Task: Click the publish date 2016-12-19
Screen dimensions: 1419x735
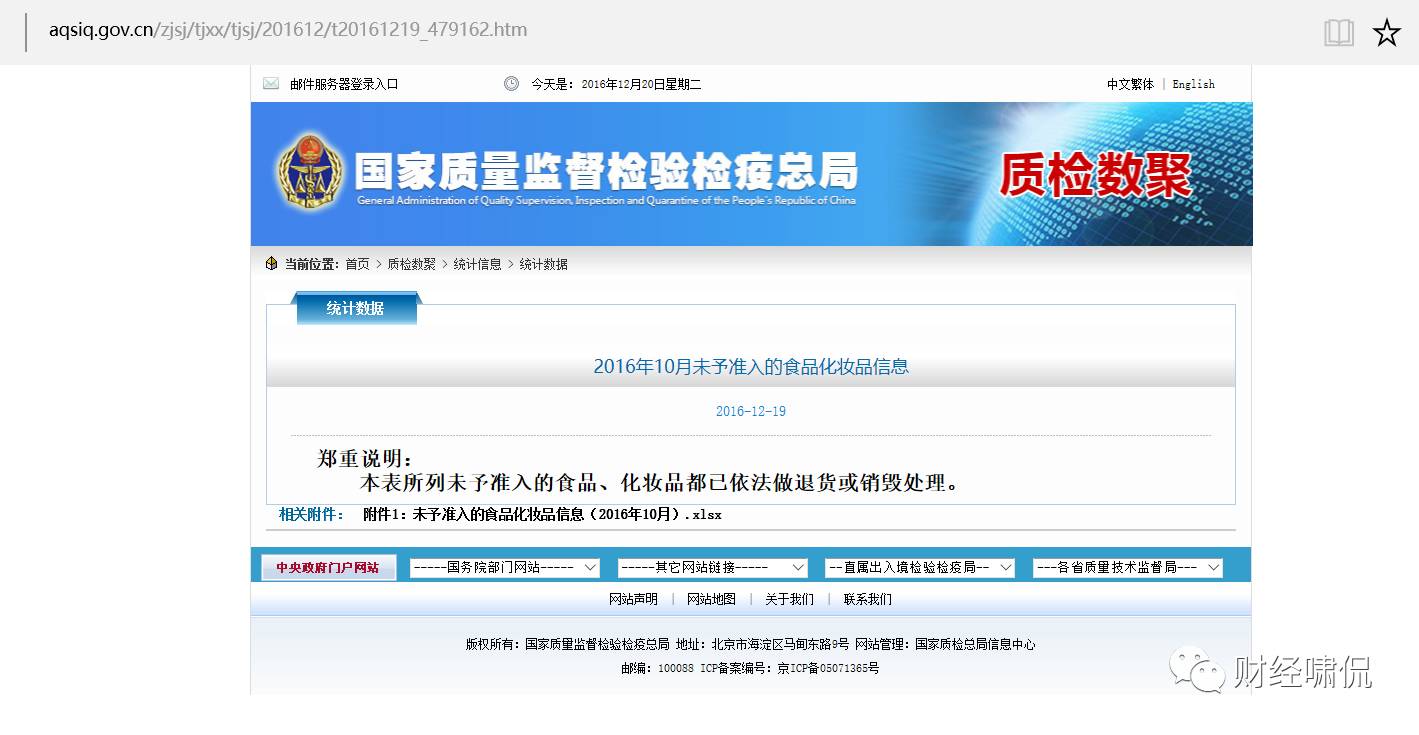Action: [751, 411]
